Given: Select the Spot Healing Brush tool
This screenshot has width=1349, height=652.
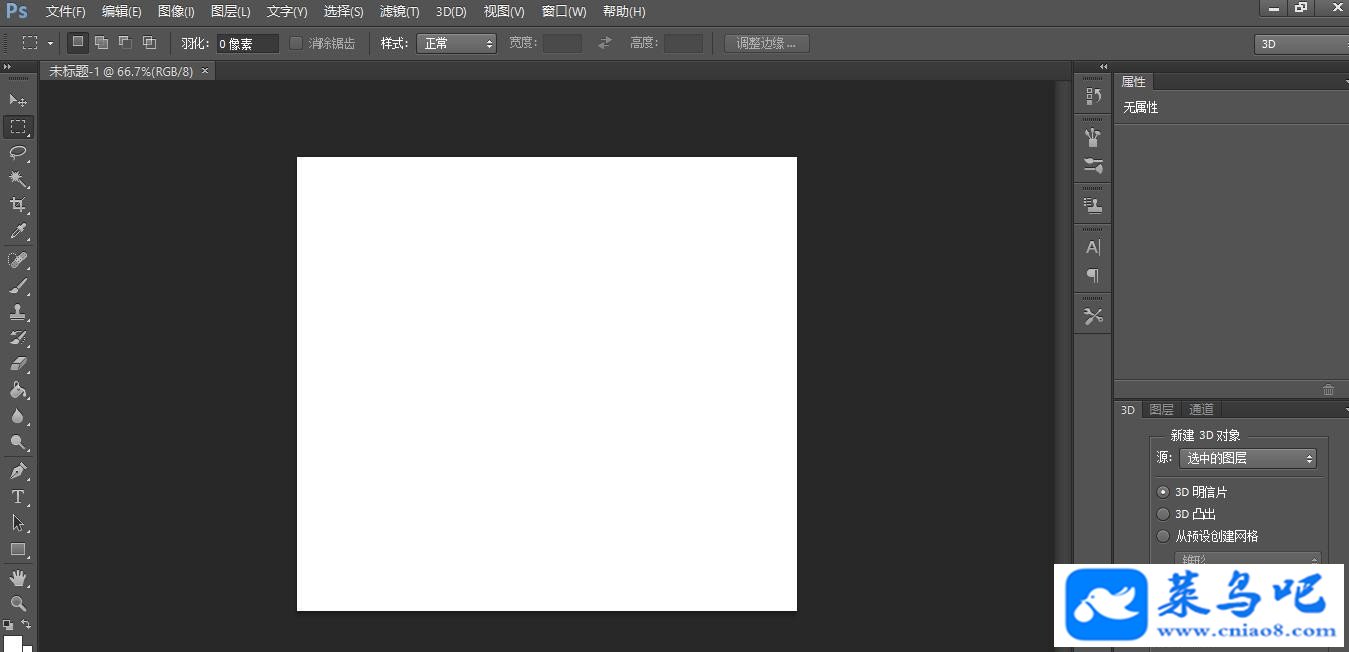Looking at the screenshot, I should (18, 260).
